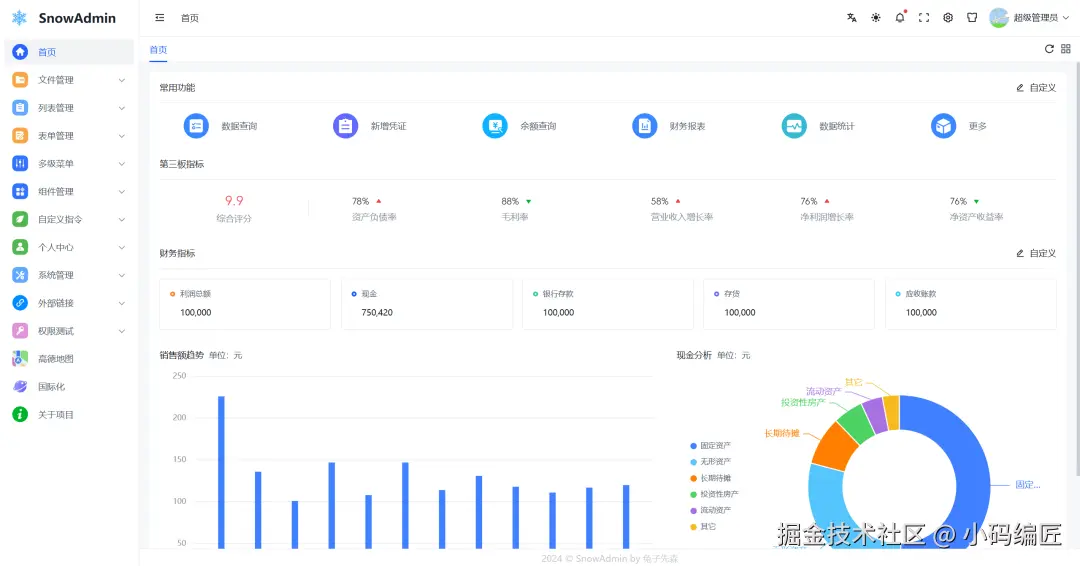Image resolution: width=1080 pixels, height=566 pixels.
Task: Go to 首页 in the sidebar
Action: tap(69, 52)
